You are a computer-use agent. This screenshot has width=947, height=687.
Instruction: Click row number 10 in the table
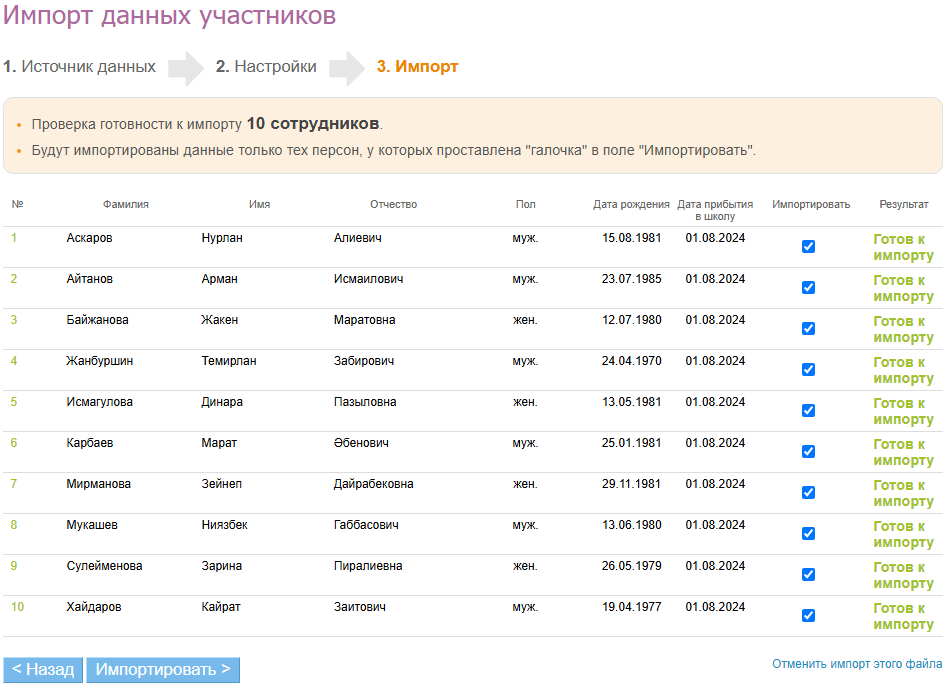tap(17, 607)
